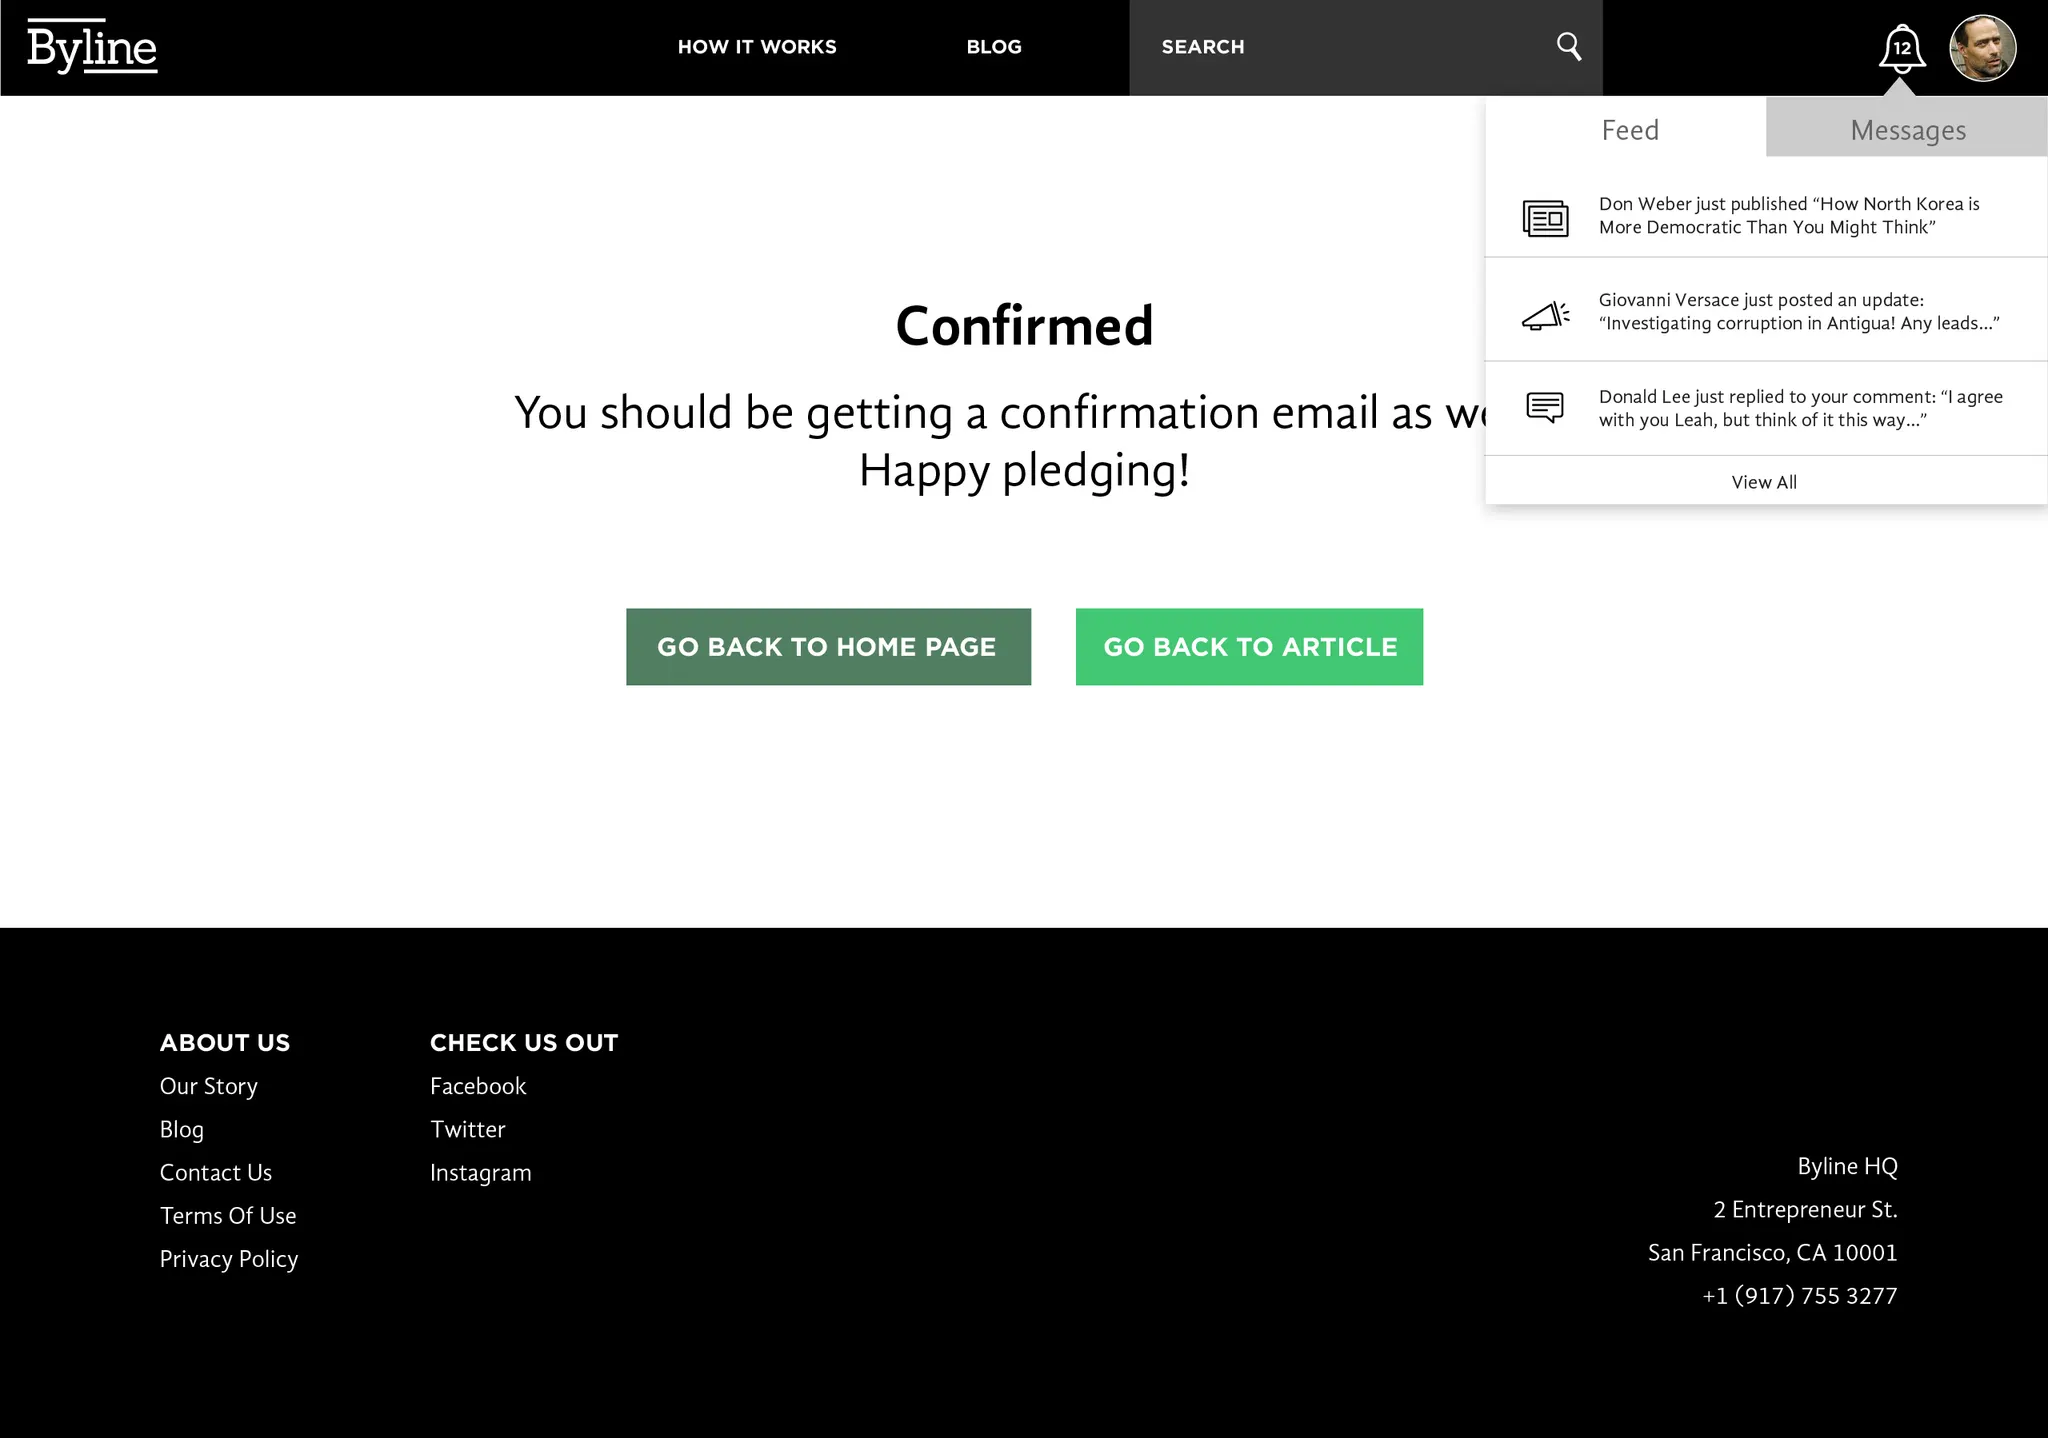
Task: Click the search magnifier icon
Action: point(1568,46)
